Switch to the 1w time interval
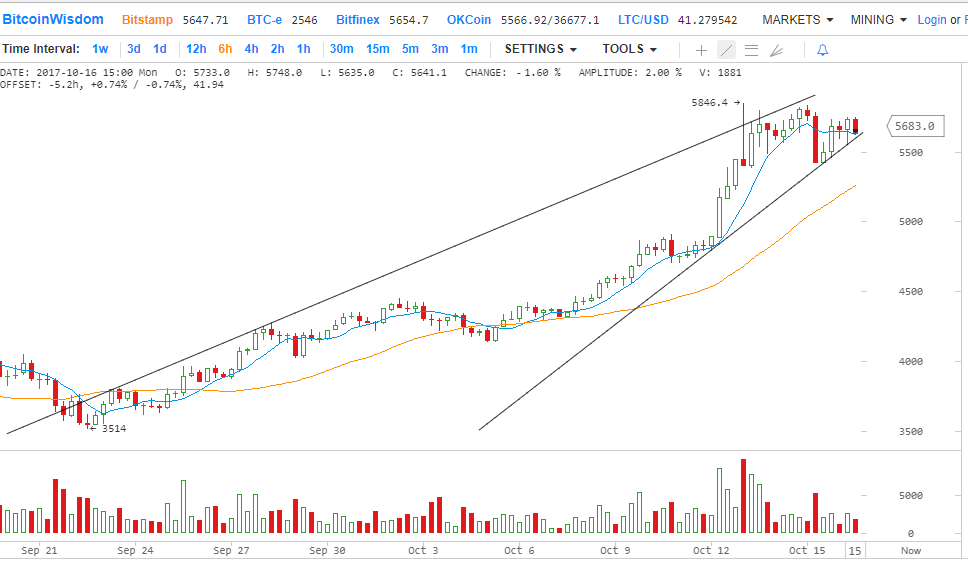Screen dimensions: 968x564 point(100,49)
